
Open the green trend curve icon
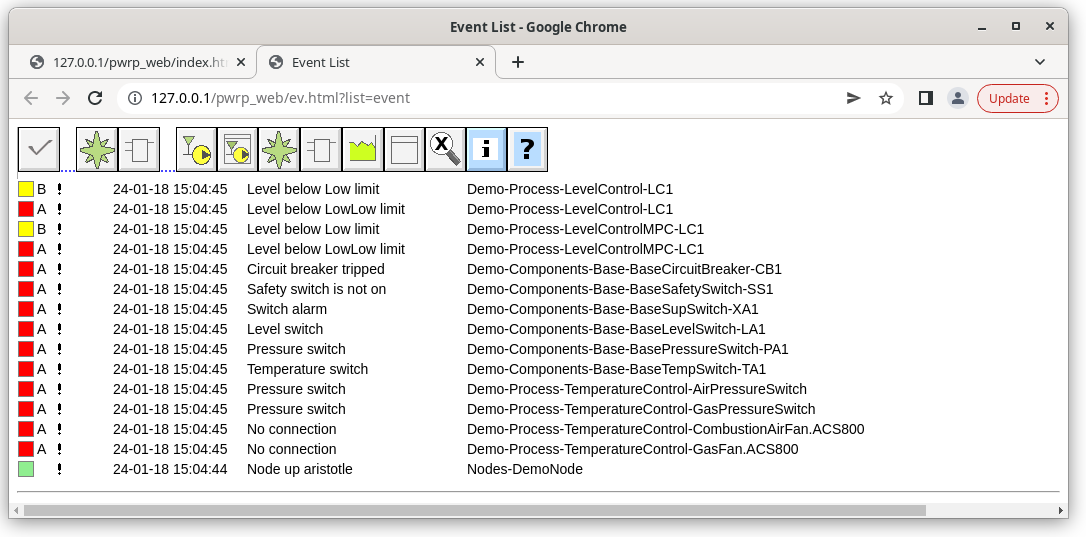362,149
